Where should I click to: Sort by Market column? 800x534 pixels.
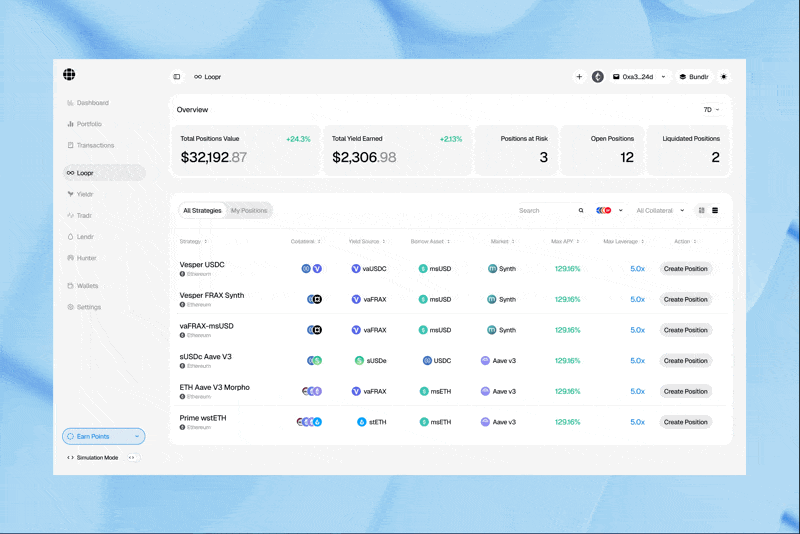click(x=503, y=241)
